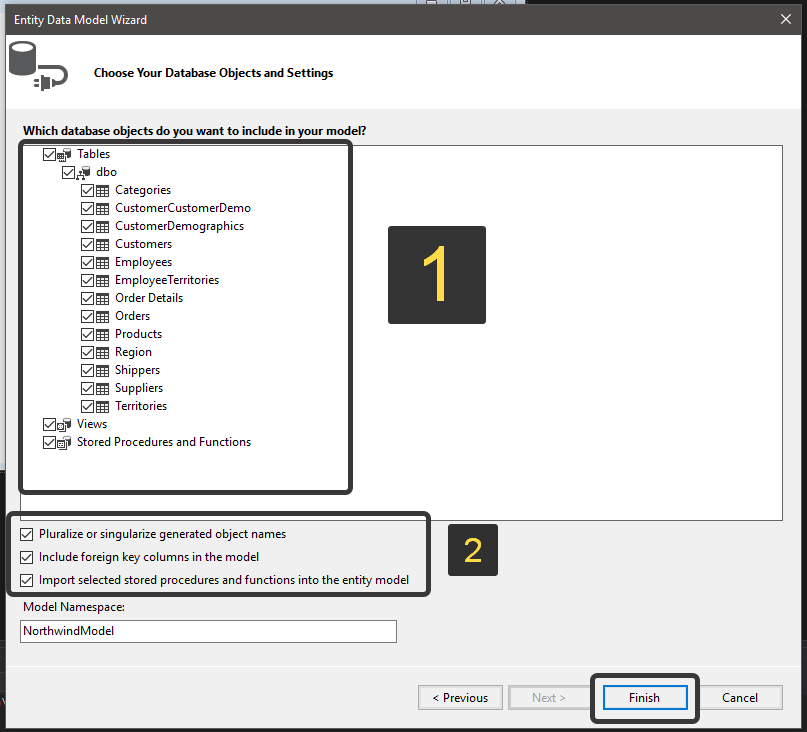Select the Products label in tree
The width and height of the screenshot is (807, 732).
(x=138, y=334)
